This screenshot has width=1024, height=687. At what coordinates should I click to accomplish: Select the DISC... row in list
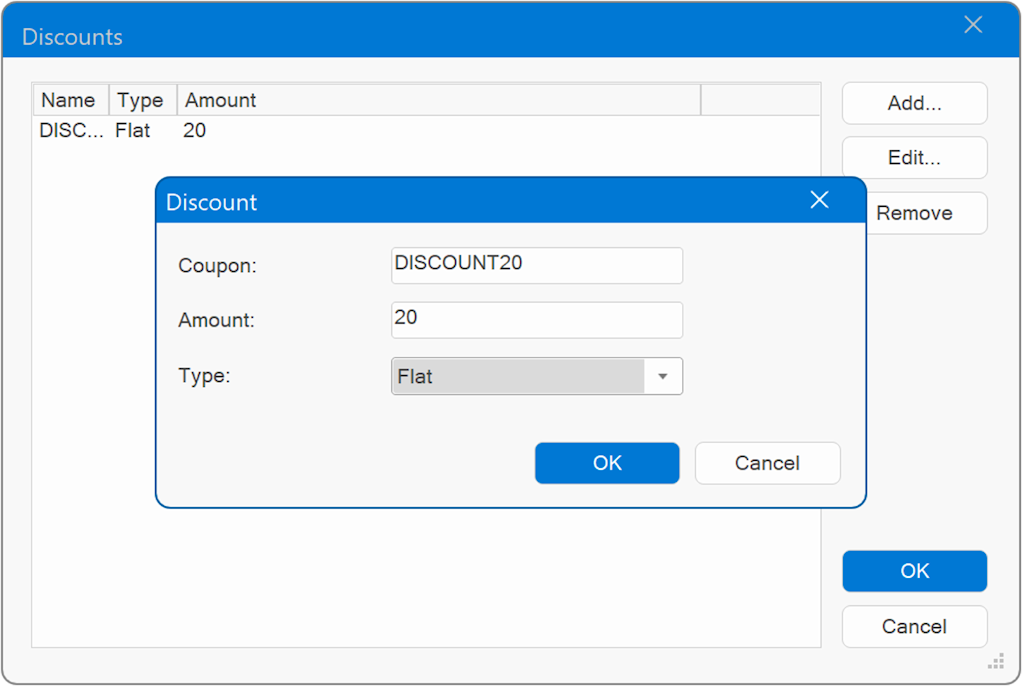(x=70, y=130)
